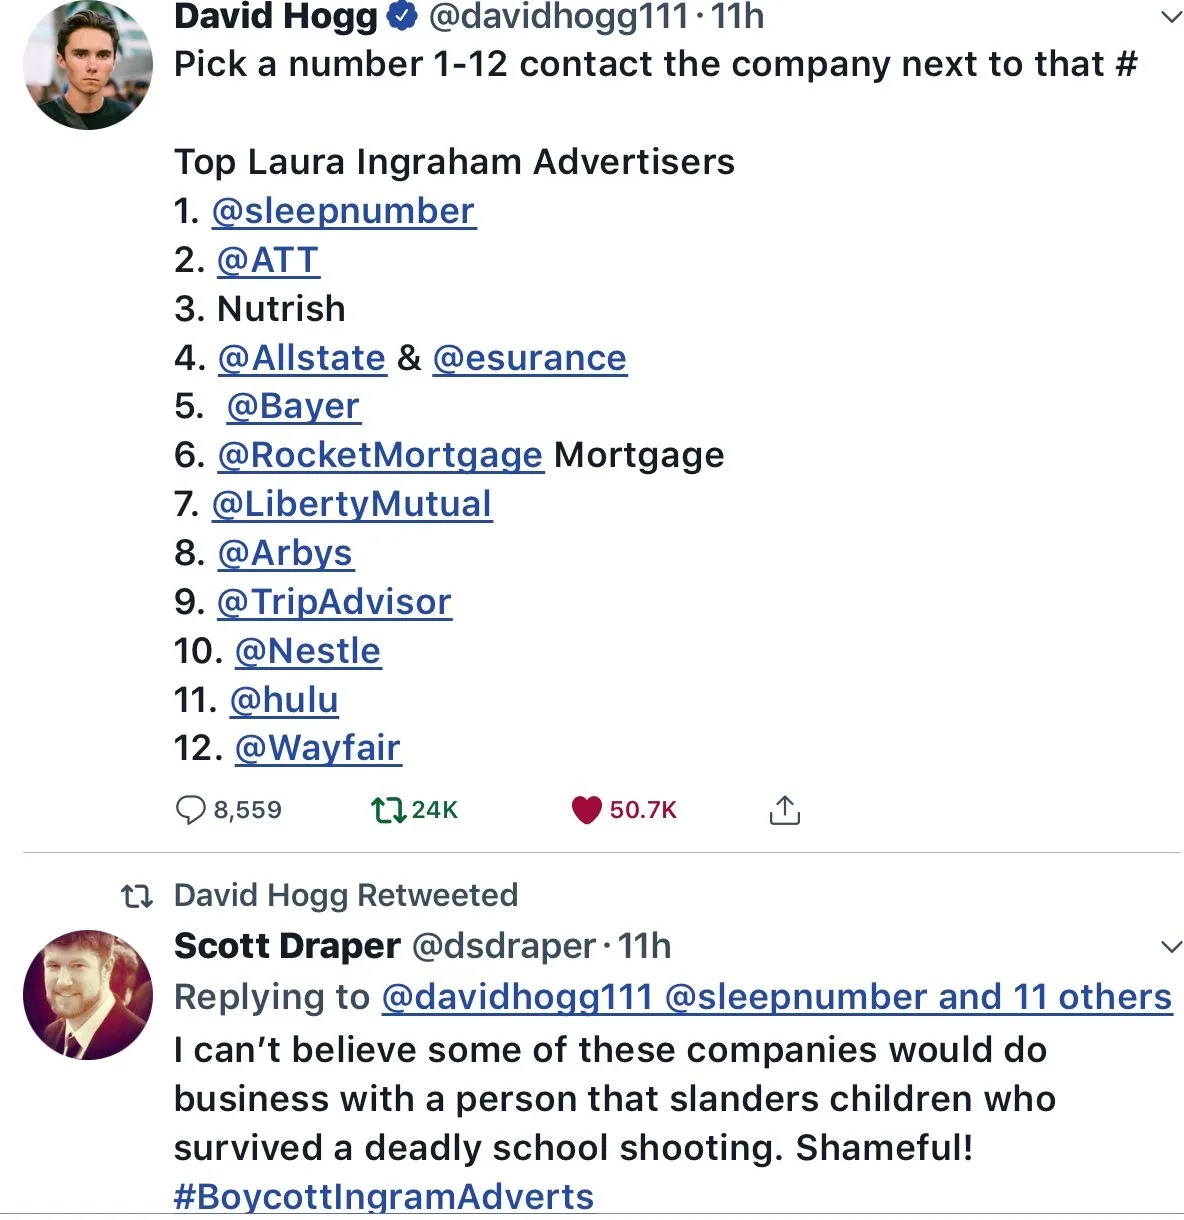The image size is (1184, 1220).
Task: Unlike the tweet via red heart
Action: [x=587, y=809]
